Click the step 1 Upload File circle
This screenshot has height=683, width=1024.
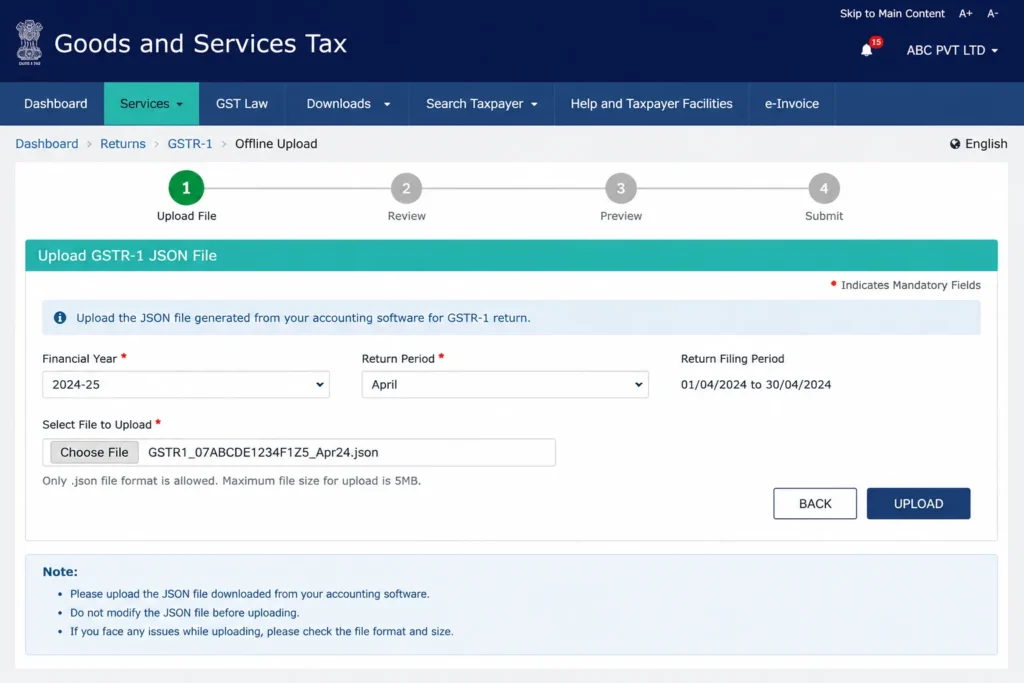click(x=186, y=188)
